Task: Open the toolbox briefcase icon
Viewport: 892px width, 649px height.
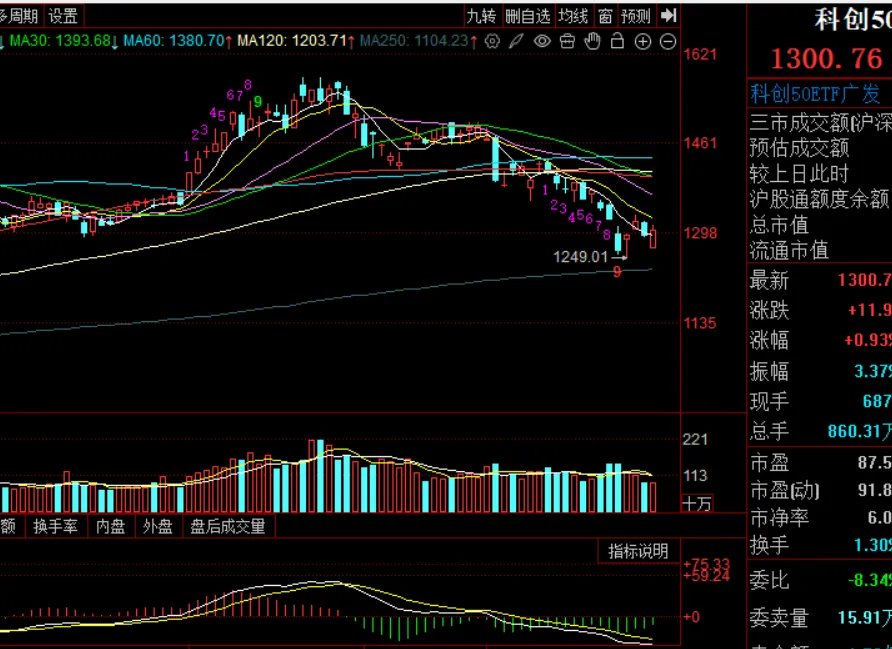Action: coord(567,41)
